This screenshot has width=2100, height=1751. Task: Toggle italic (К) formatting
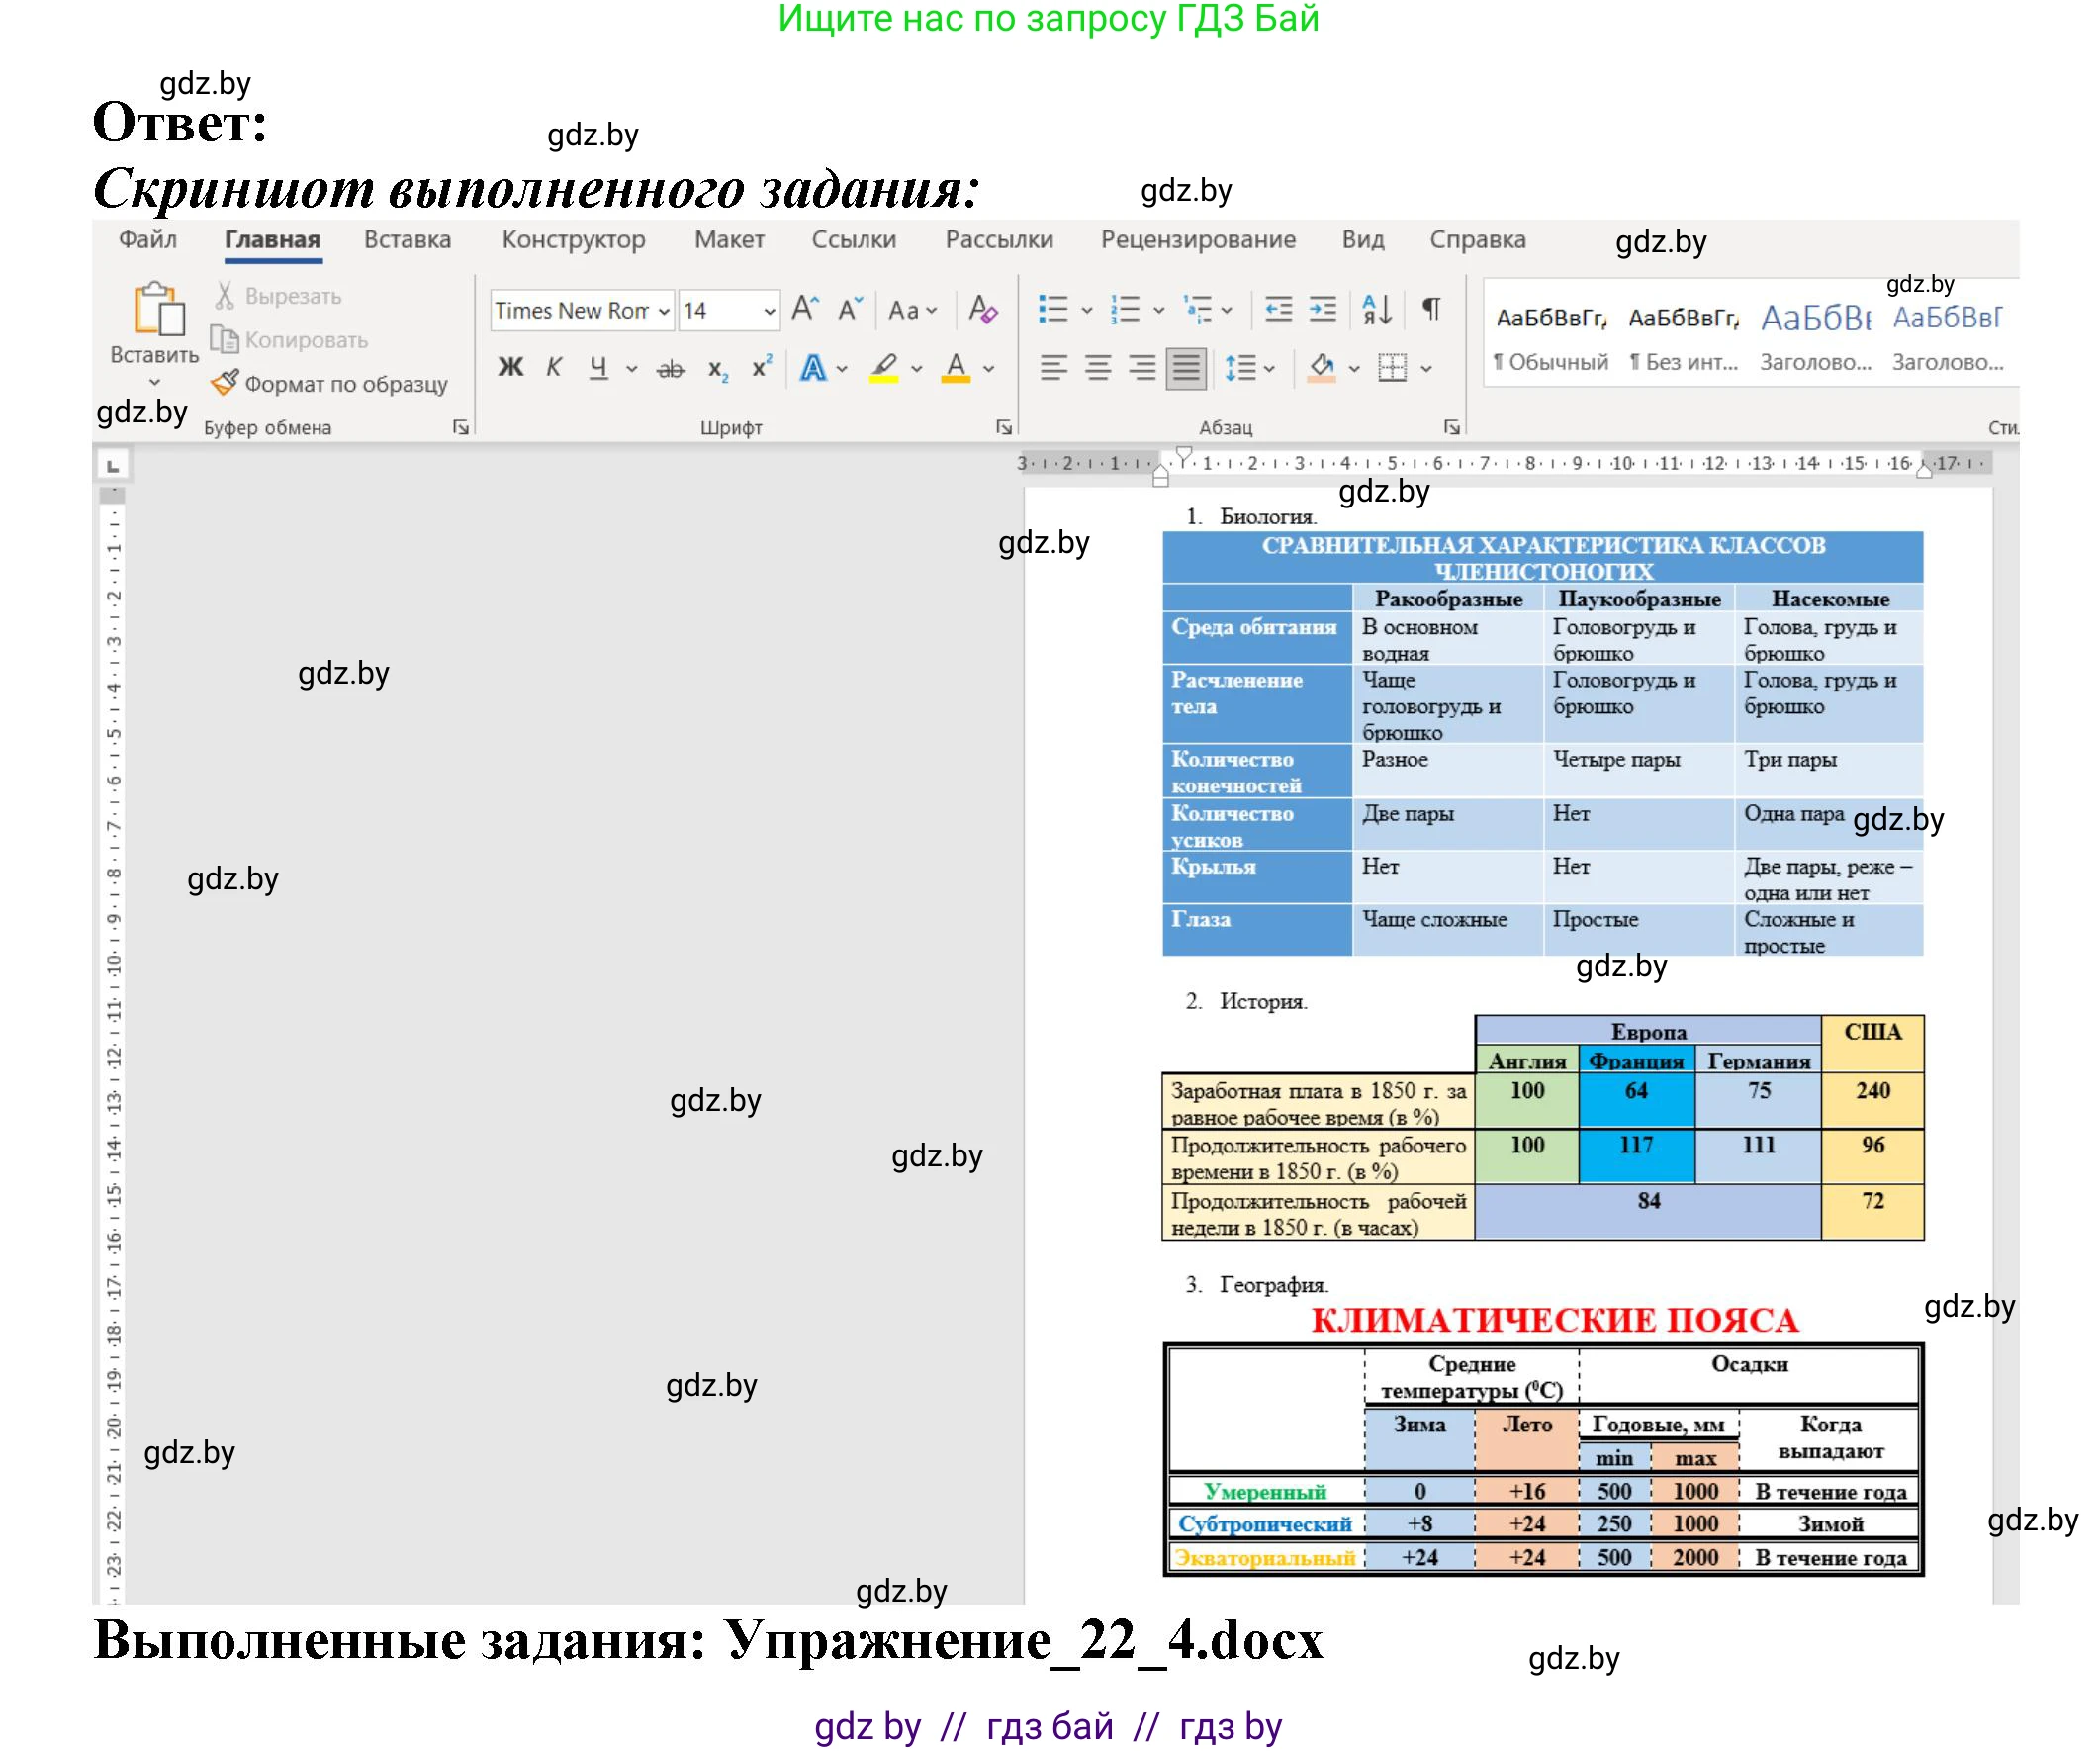point(554,368)
